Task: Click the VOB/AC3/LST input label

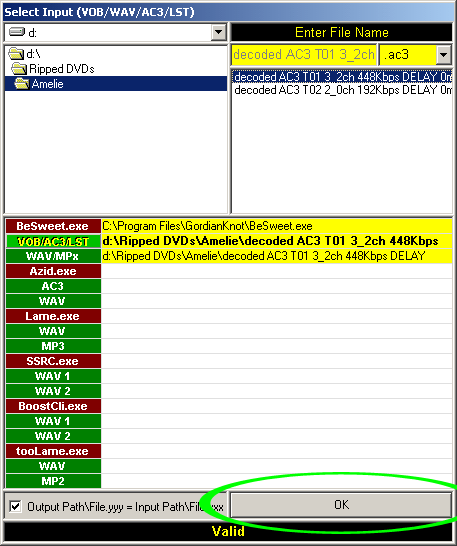Action: click(x=53, y=241)
